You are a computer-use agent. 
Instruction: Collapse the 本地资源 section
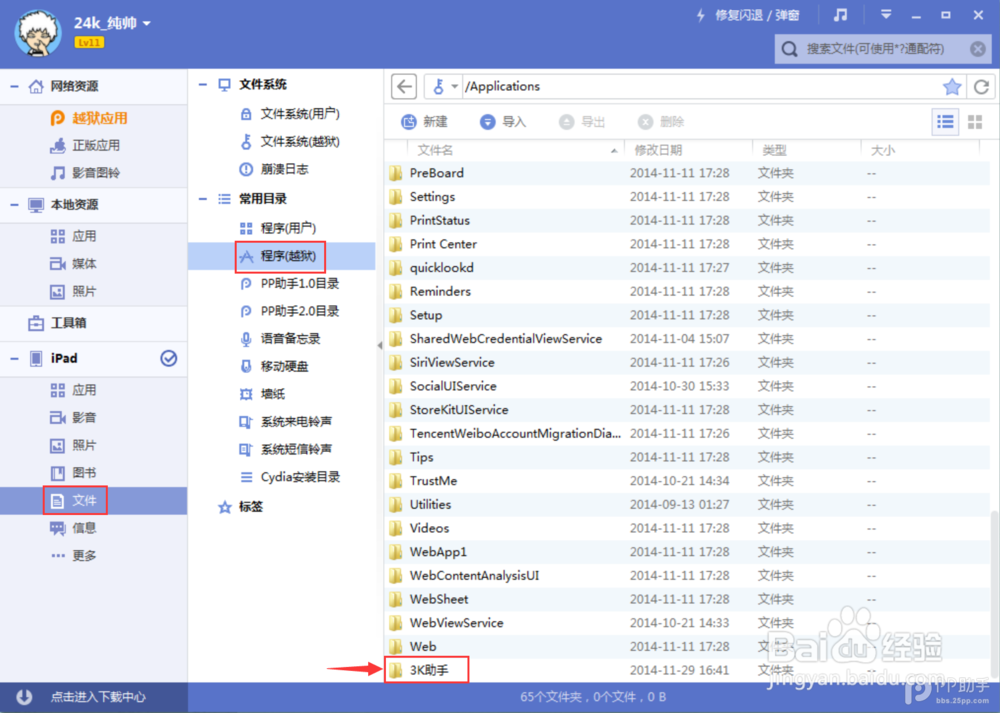pyautogui.click(x=14, y=205)
